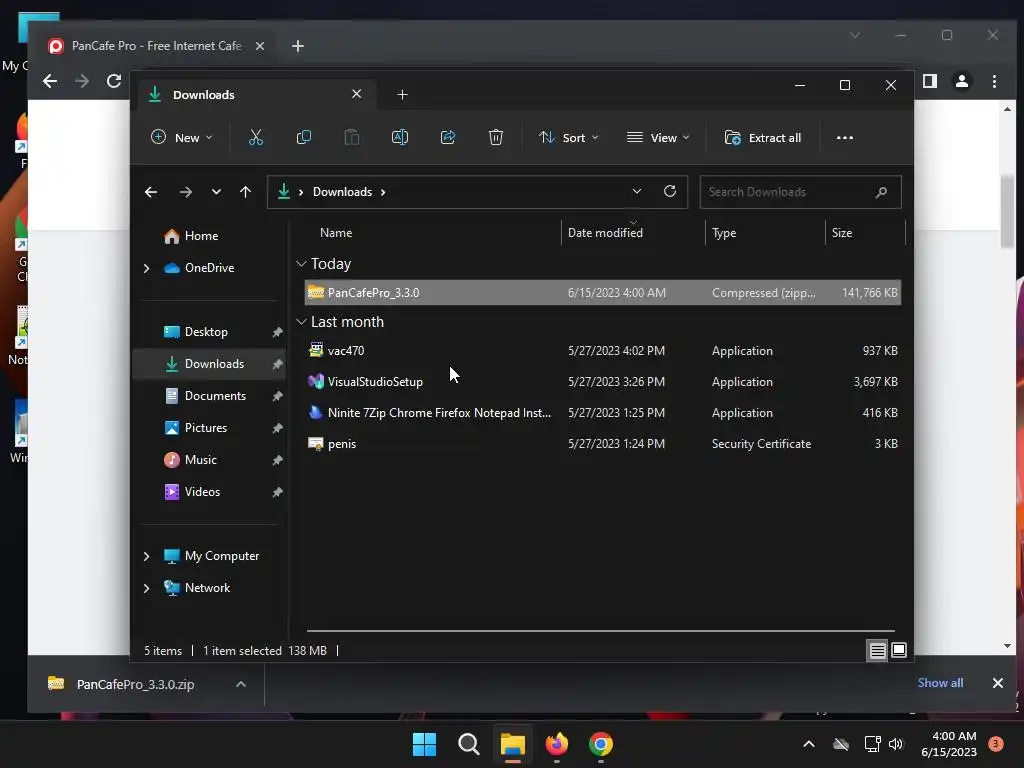Open recent locations dropdown arrow
1024x768 pixels.
216,192
